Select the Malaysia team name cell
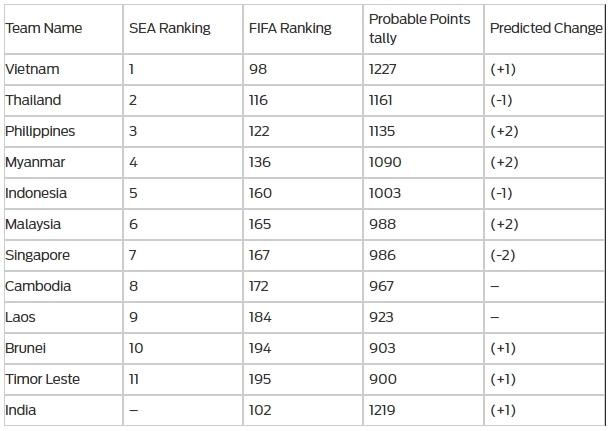Screen dimensions: 614x431 pos(33,224)
